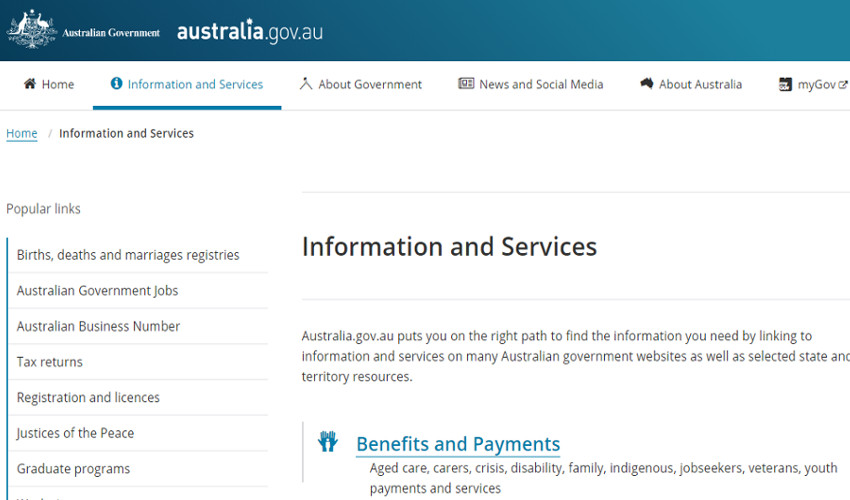Click the myGov icon
This screenshot has width=850, height=500.
pos(785,84)
